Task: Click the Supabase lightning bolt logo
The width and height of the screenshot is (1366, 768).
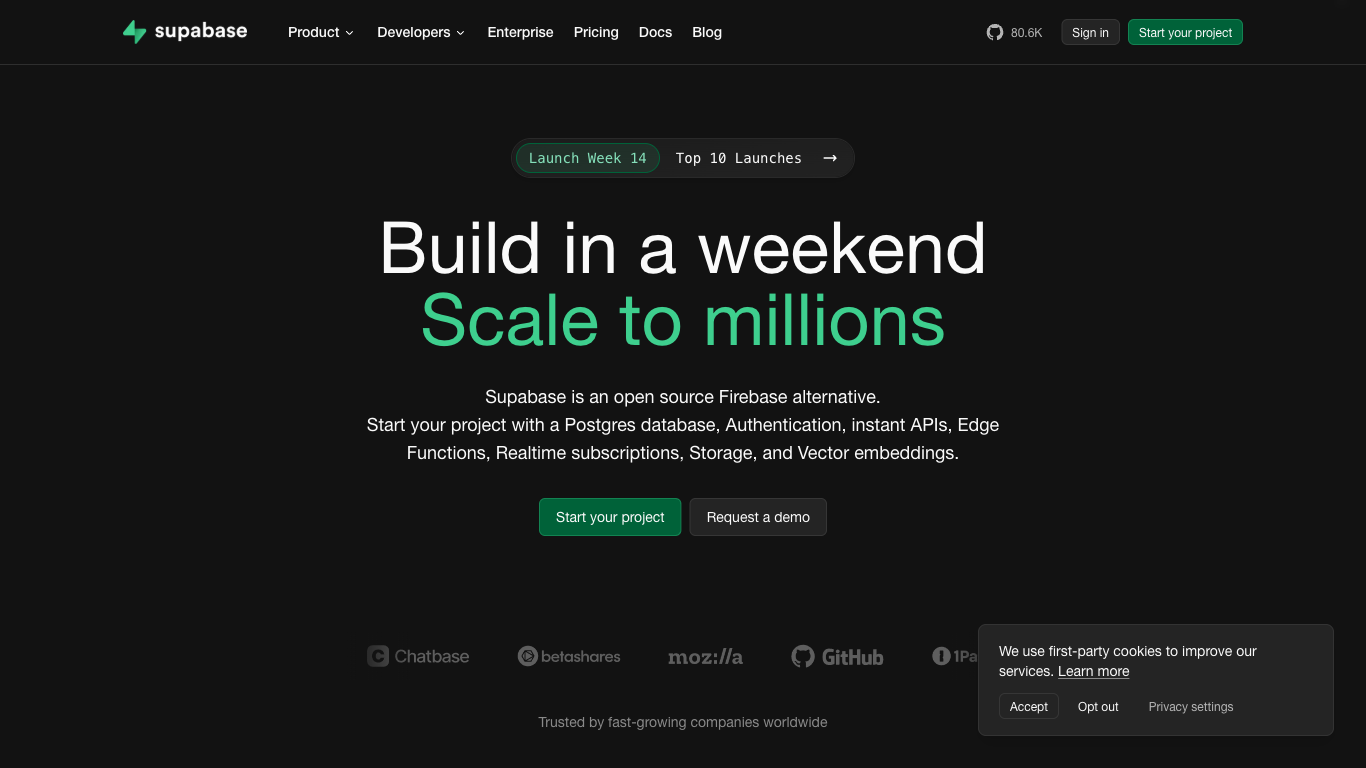Action: point(134,32)
